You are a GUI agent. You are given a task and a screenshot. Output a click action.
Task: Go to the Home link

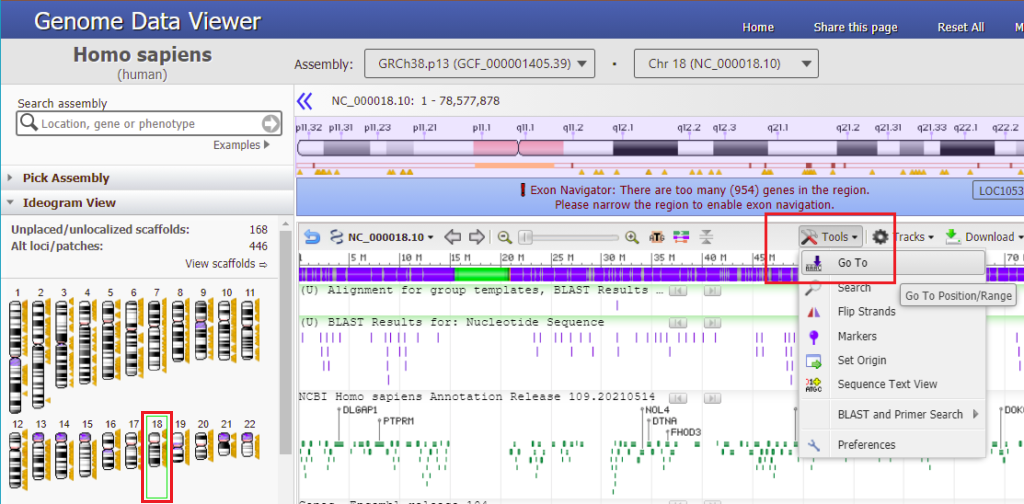coord(758,27)
